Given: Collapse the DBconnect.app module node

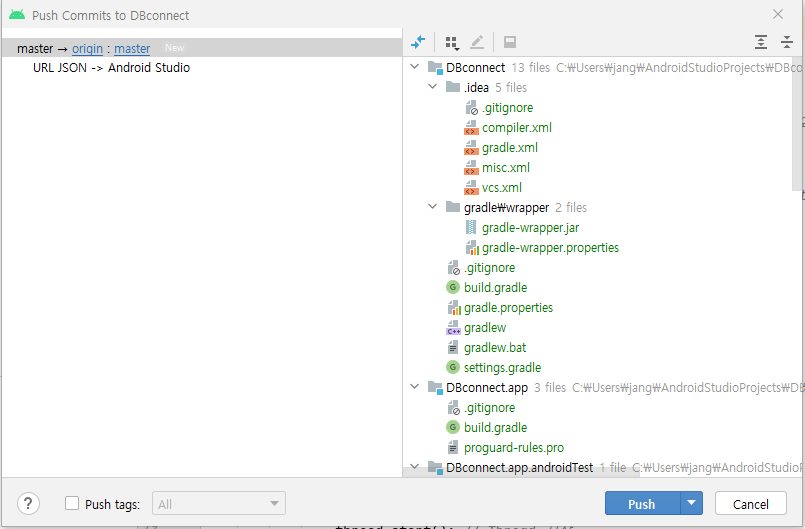Looking at the screenshot, I should pyautogui.click(x=415, y=386).
